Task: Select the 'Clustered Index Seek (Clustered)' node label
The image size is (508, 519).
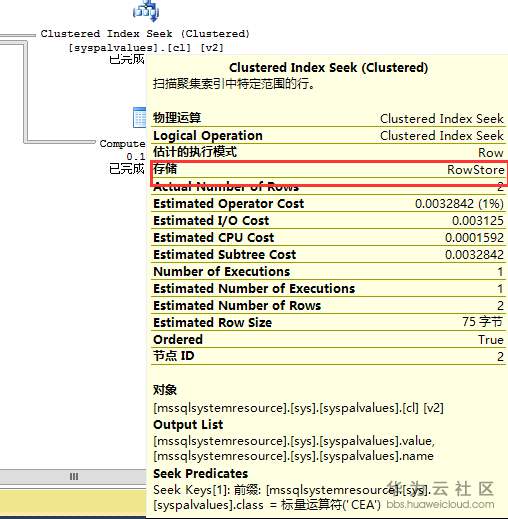Action: tap(145, 34)
